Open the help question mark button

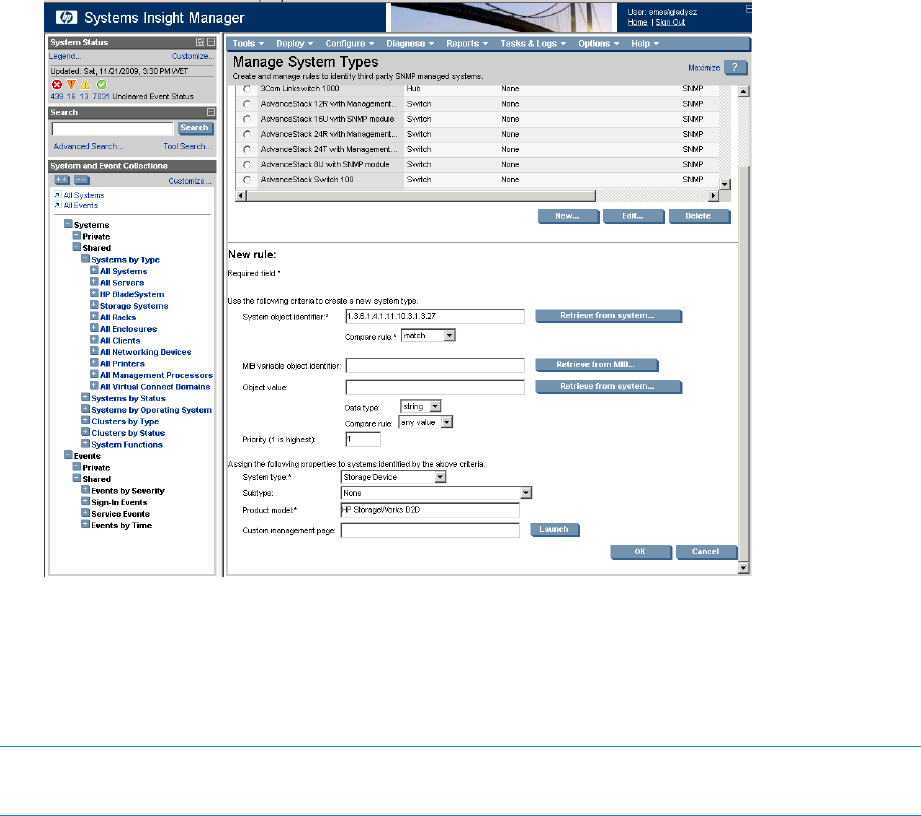pyautogui.click(x=735, y=68)
